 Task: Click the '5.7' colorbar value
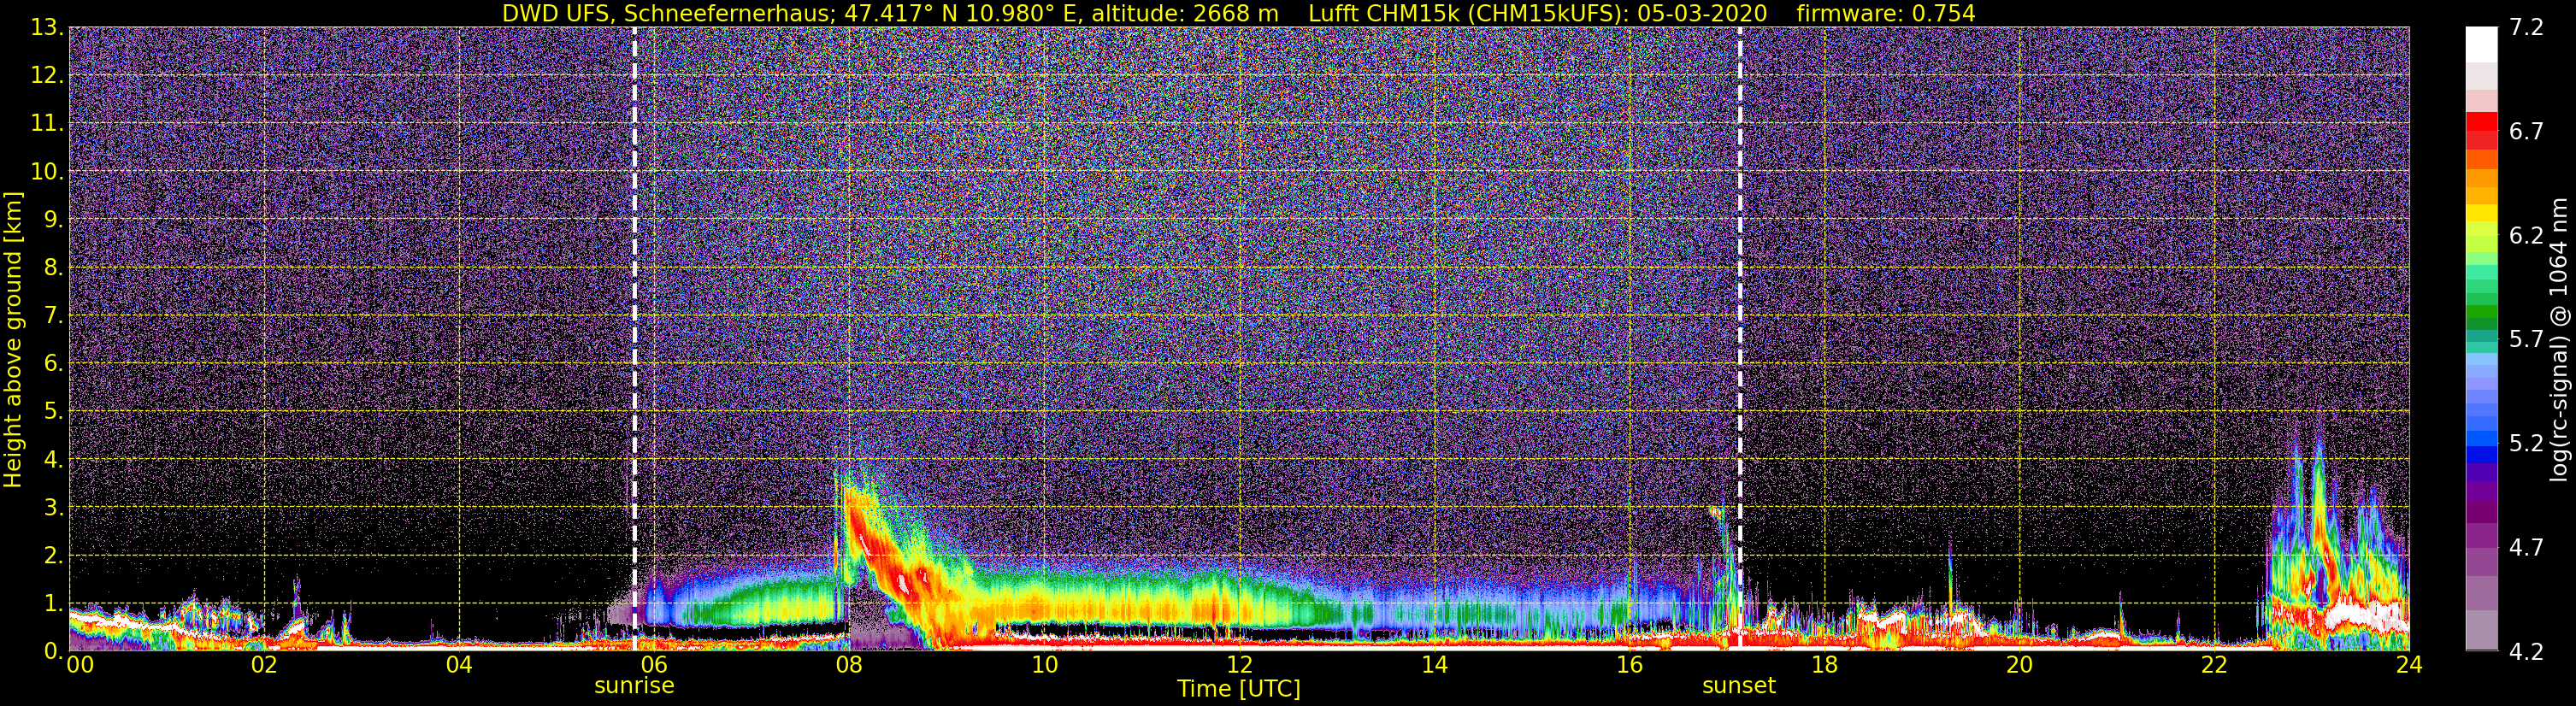click(x=2526, y=339)
